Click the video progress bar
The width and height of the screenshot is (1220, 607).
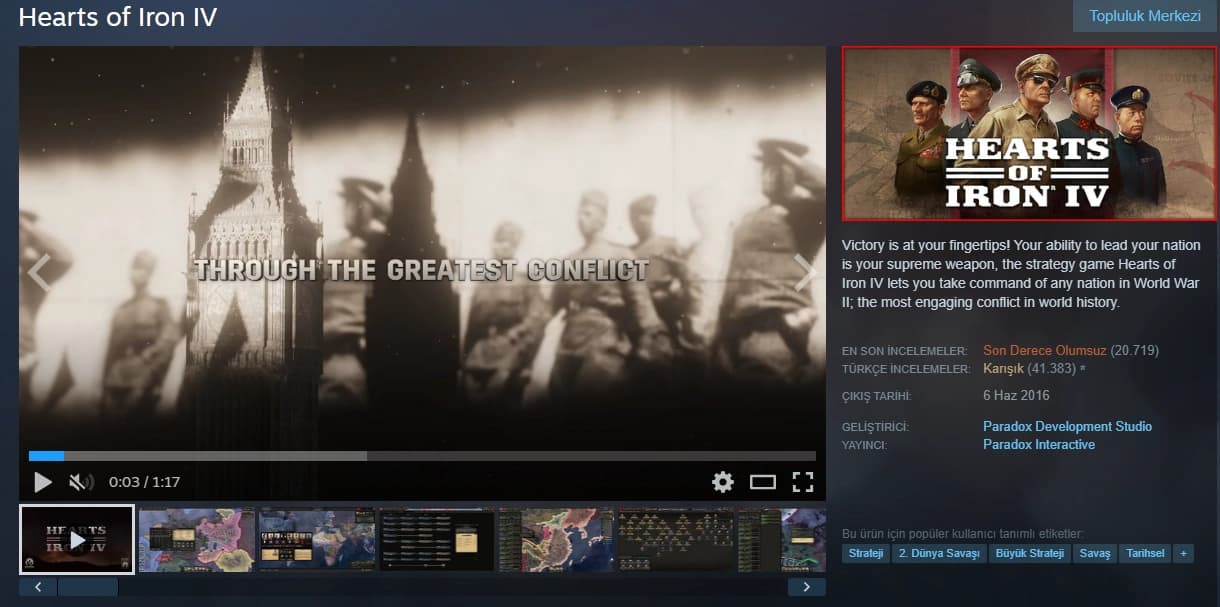point(422,456)
